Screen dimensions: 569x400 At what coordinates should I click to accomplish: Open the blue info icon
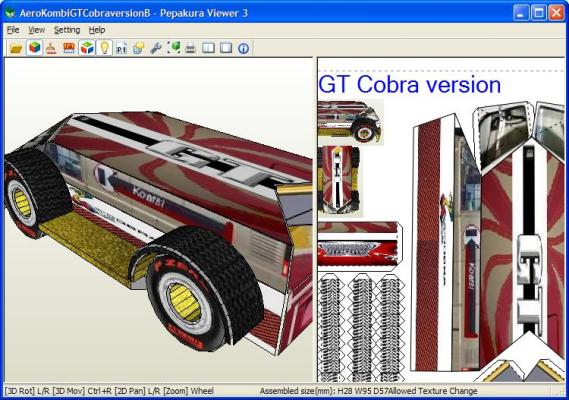(243, 48)
